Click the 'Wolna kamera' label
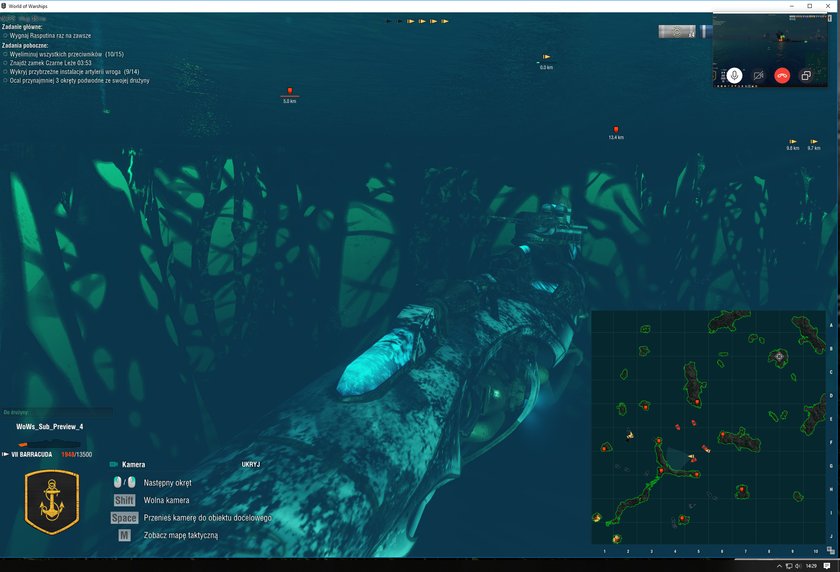 click(167, 500)
